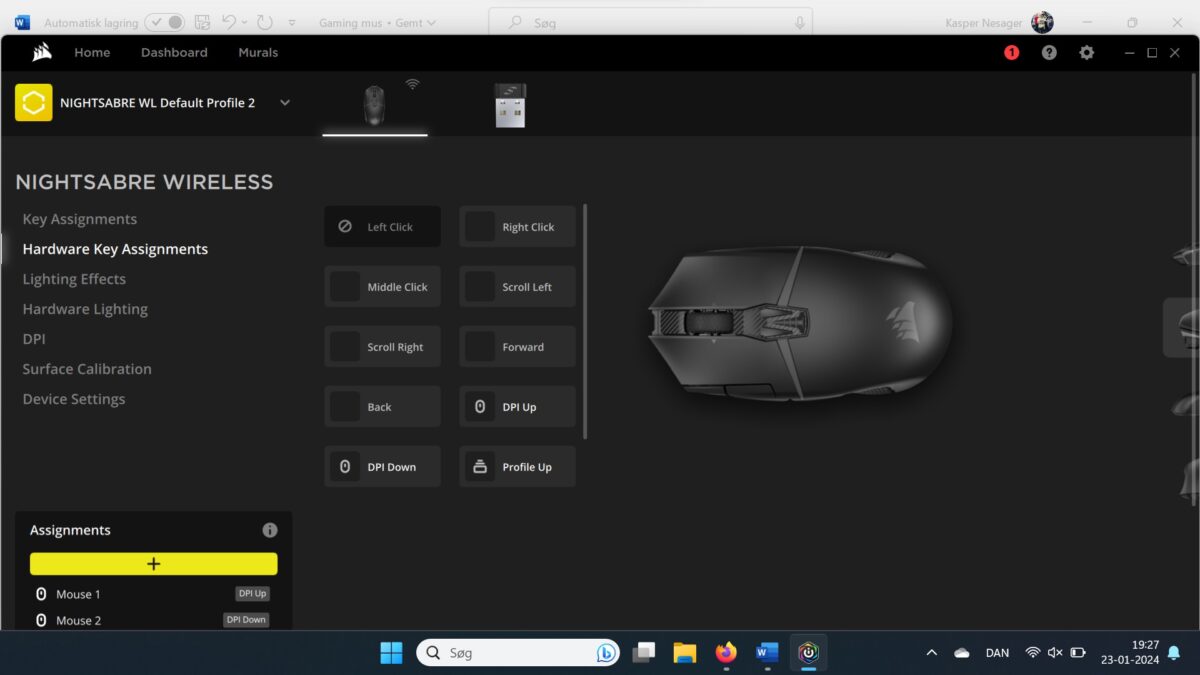Click the disabled icon on Left Click
The image size is (1200, 675).
point(345,227)
